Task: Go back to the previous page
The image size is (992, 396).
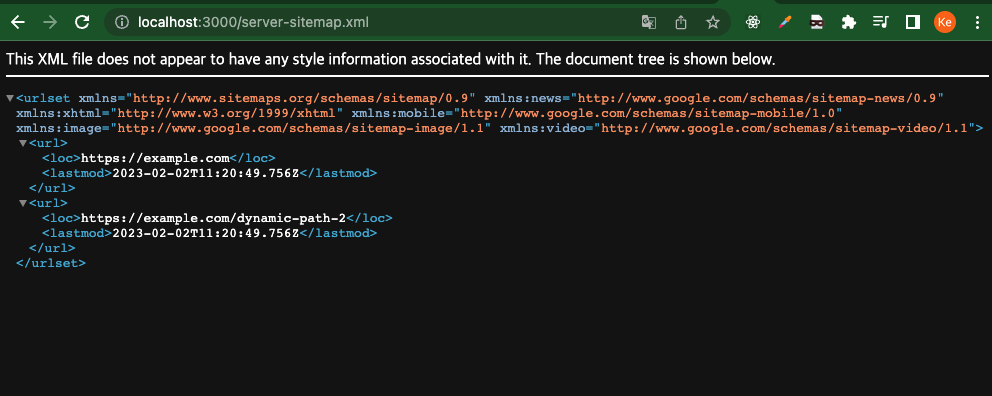Action: [x=18, y=23]
